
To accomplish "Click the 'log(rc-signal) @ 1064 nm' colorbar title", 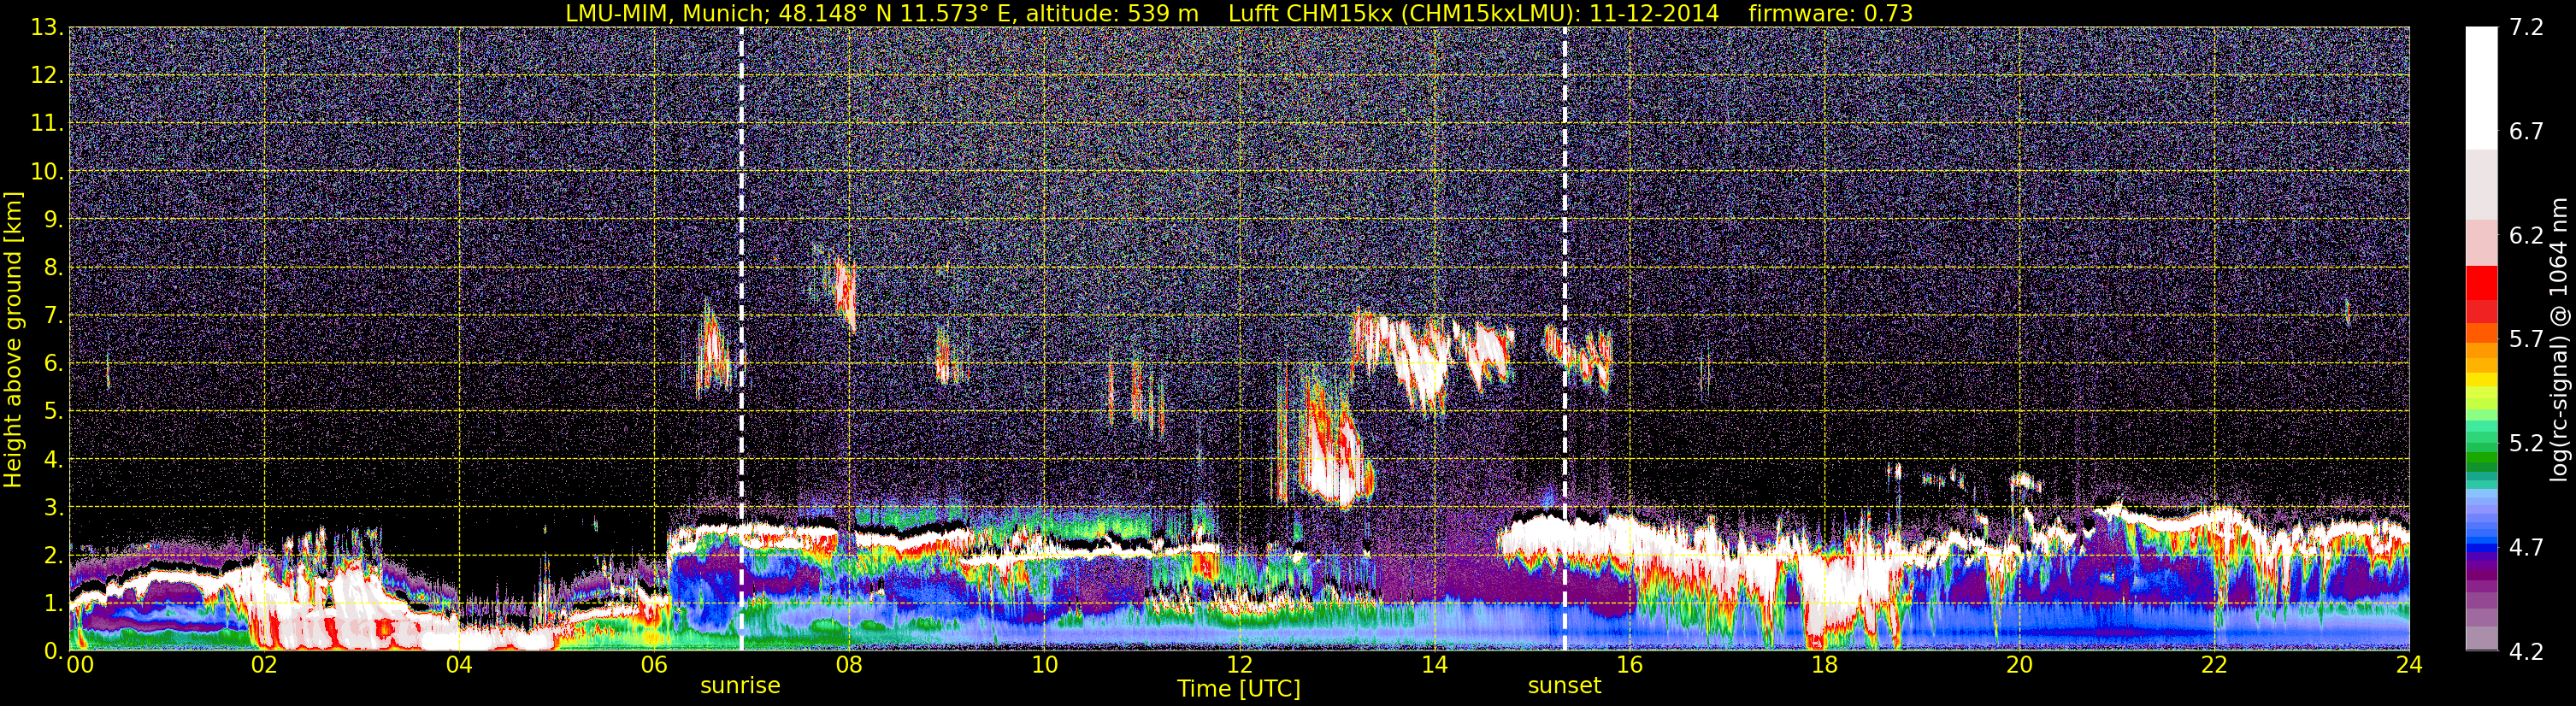I will point(2560,340).
